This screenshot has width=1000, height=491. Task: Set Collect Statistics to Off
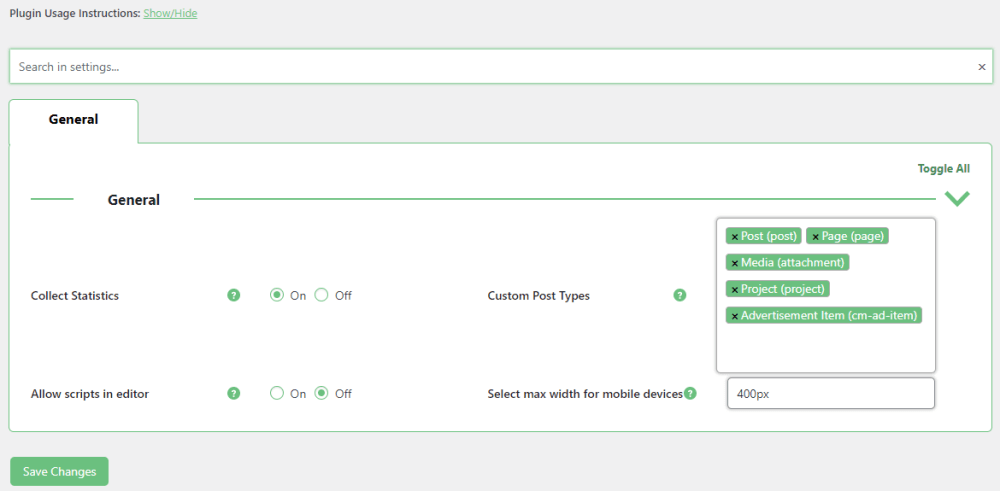[x=322, y=296]
